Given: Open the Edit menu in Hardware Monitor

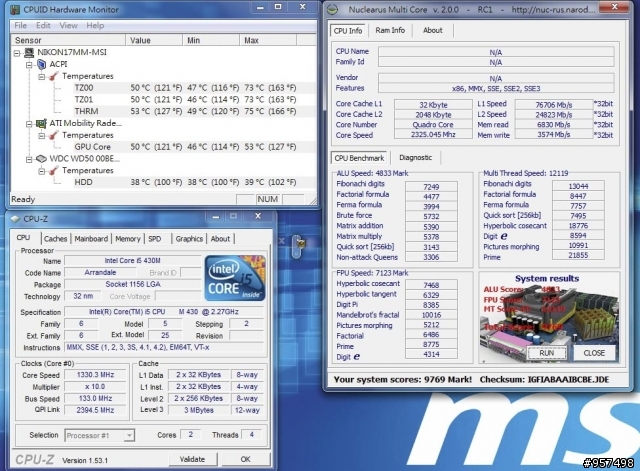Looking at the screenshot, I should [x=43, y=25].
